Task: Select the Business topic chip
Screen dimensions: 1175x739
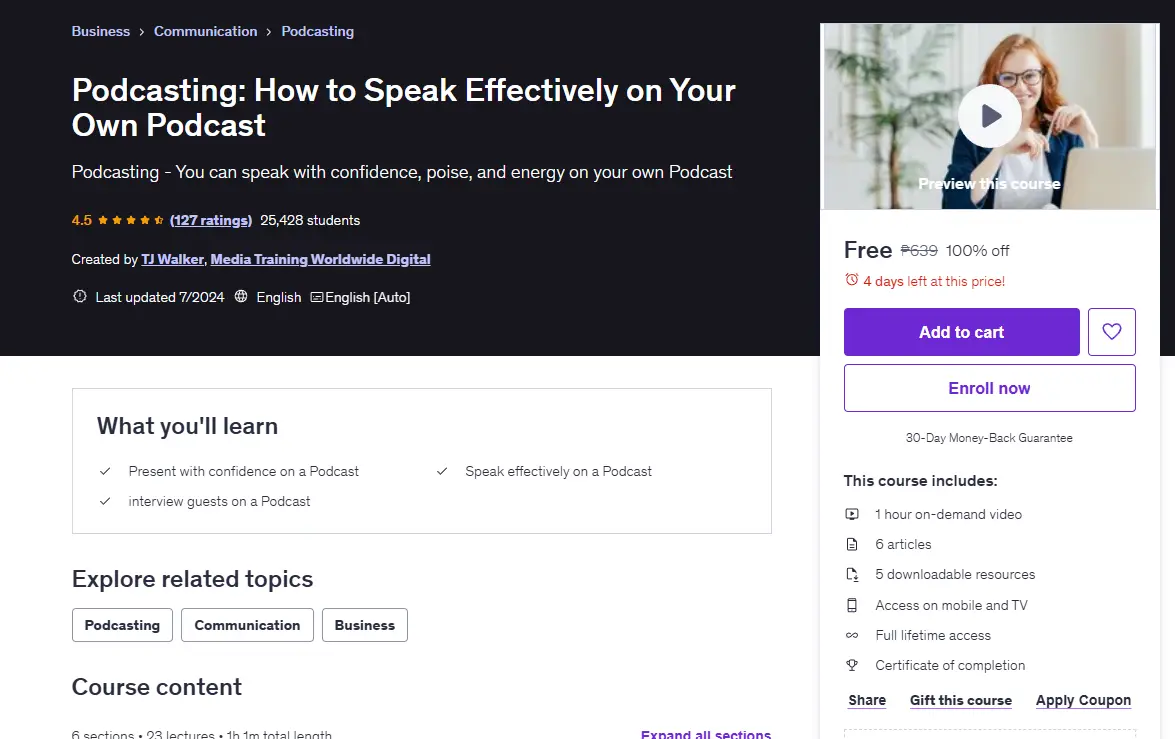Action: 365,625
